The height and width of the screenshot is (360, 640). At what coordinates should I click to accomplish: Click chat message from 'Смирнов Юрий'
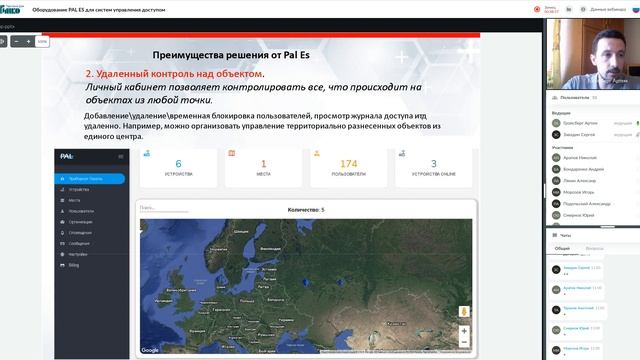point(576,330)
